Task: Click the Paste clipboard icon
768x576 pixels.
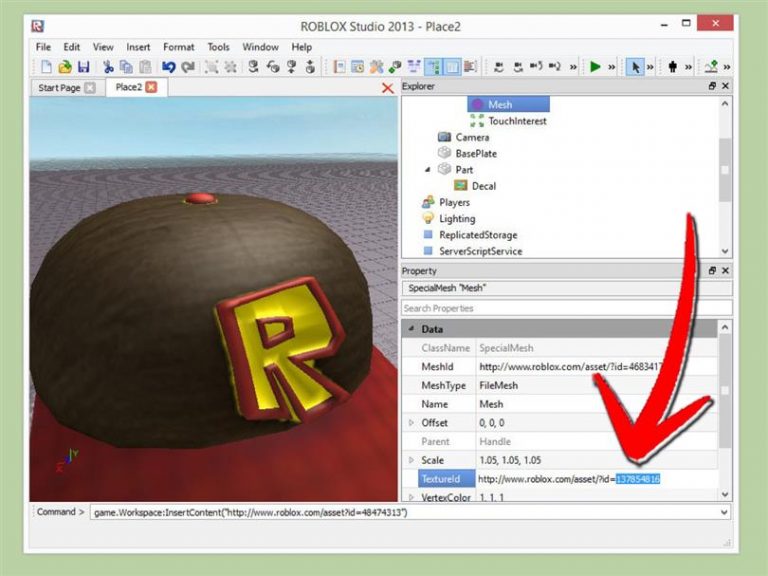Action: click(145, 67)
